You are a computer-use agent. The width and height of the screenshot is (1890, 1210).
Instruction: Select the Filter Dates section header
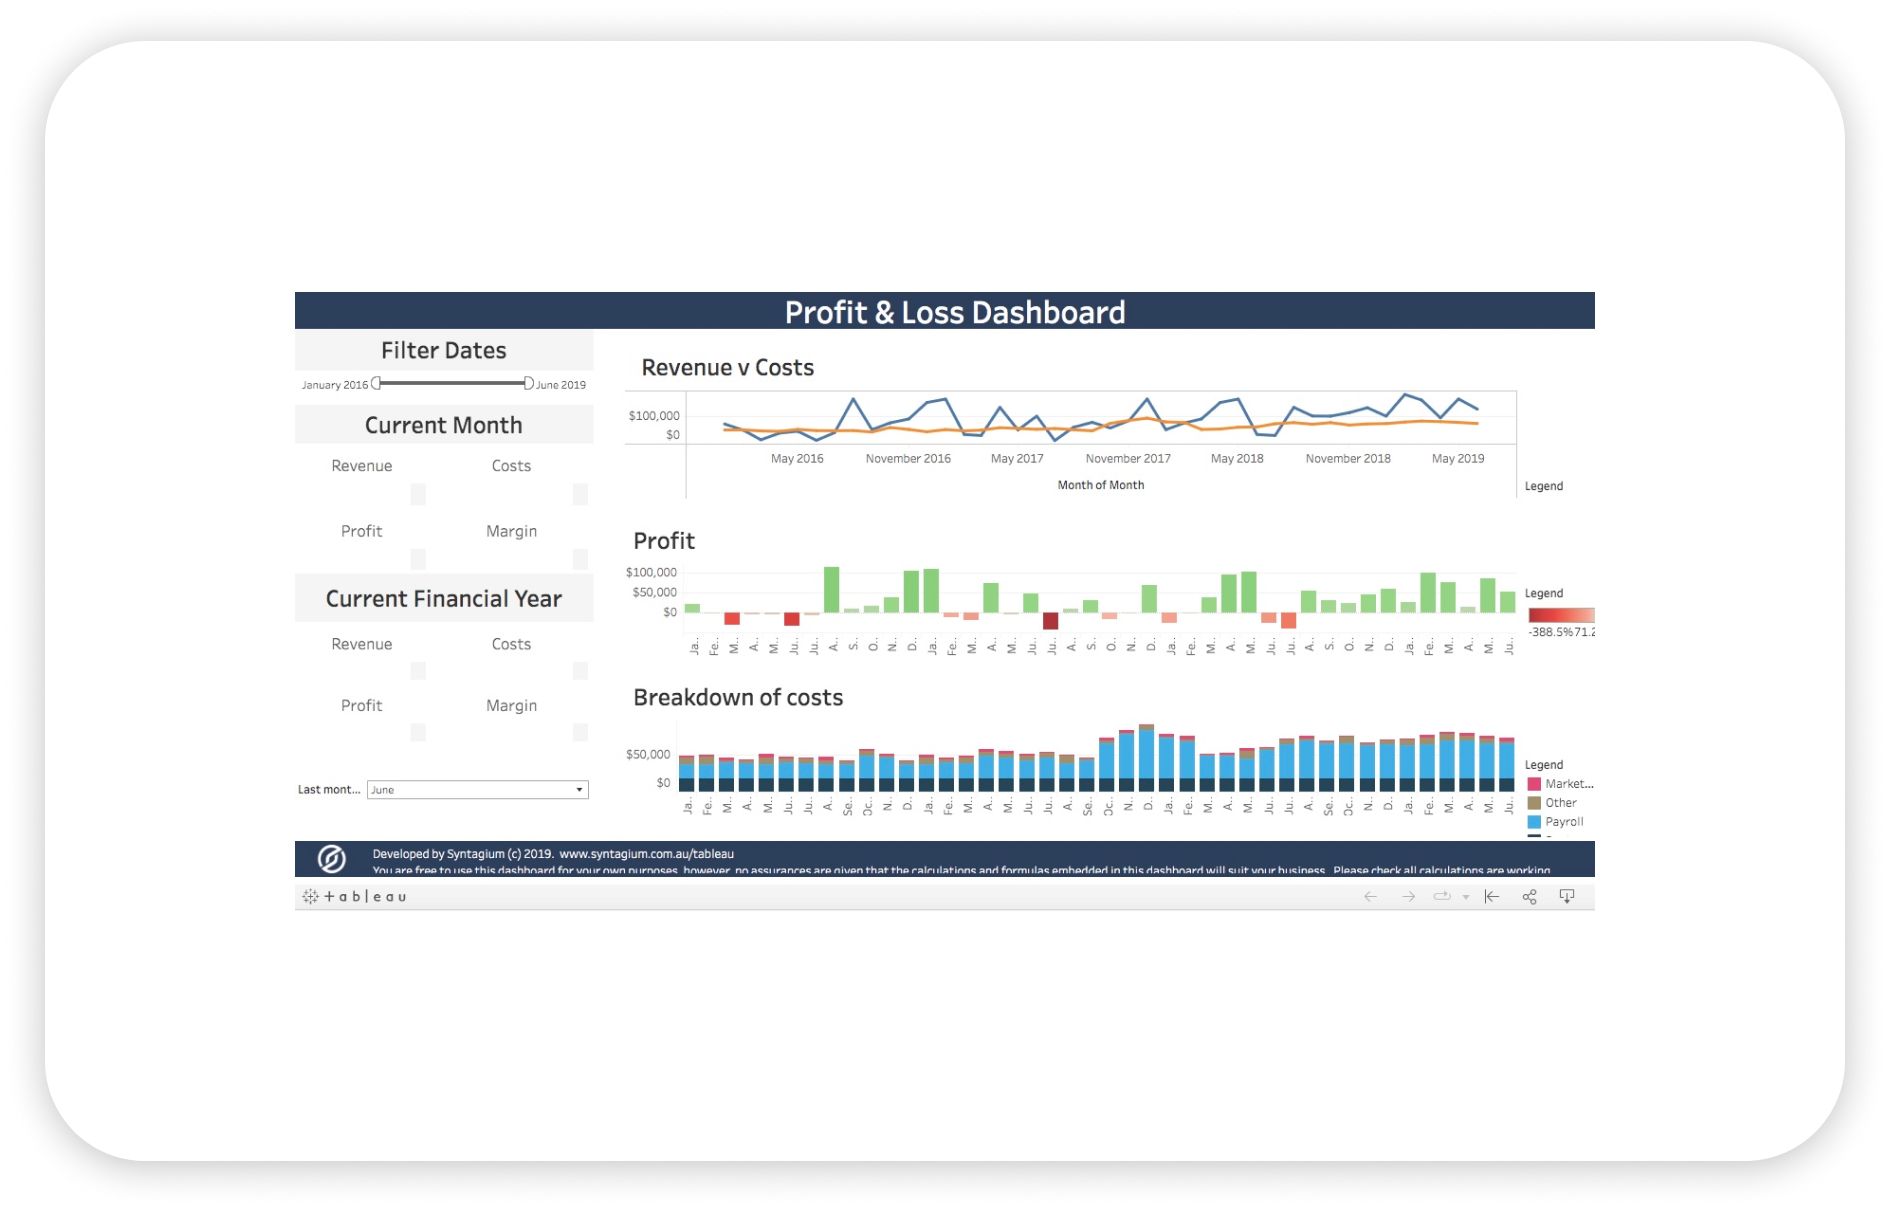click(x=444, y=350)
